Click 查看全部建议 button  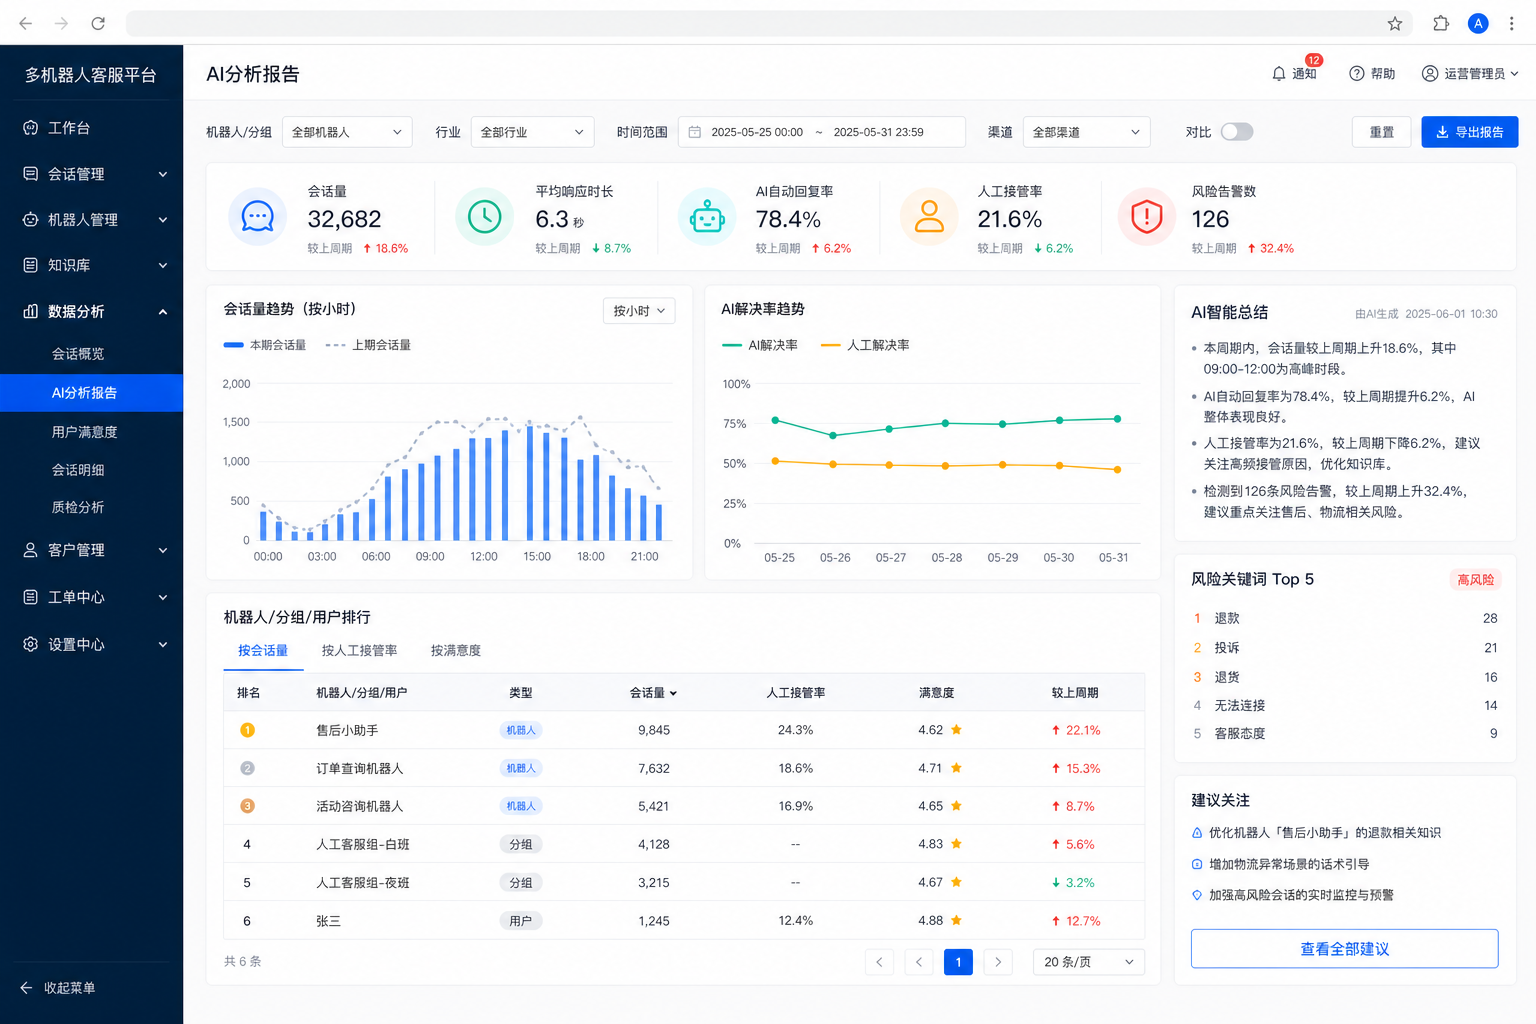click(1344, 949)
